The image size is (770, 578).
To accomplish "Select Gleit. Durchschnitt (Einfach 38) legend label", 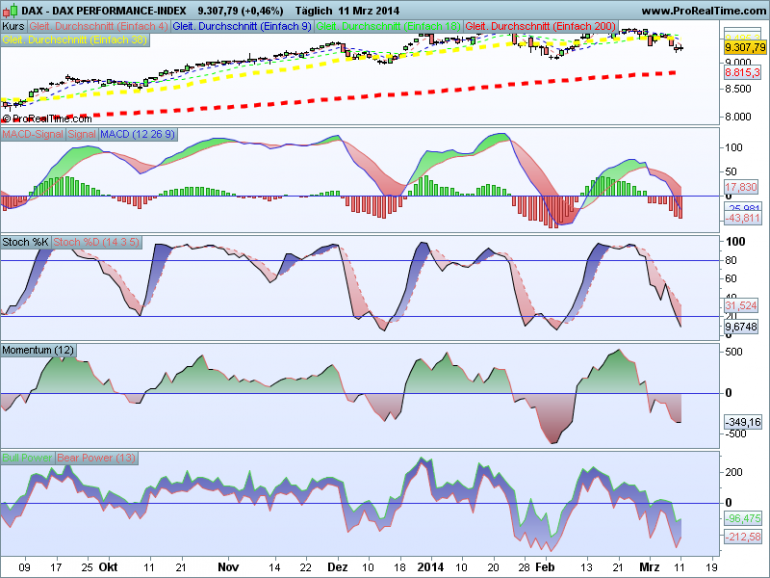I will click(75, 40).
